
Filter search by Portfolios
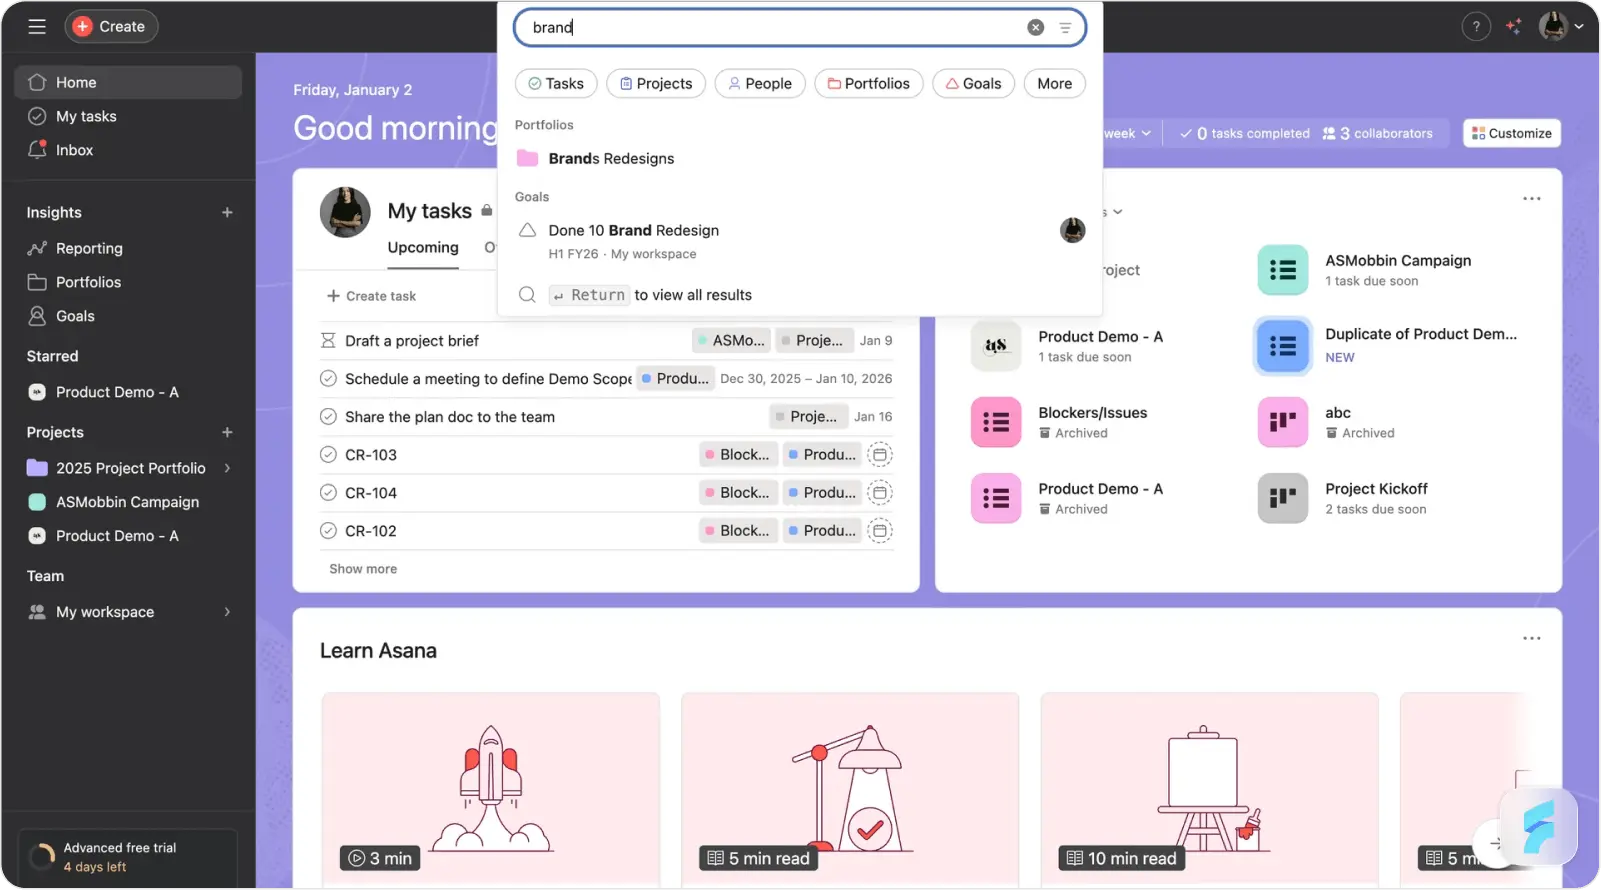[x=869, y=84]
